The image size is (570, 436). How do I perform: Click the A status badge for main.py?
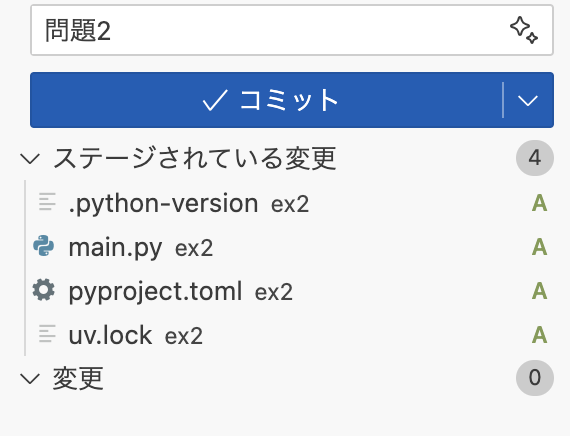point(539,247)
